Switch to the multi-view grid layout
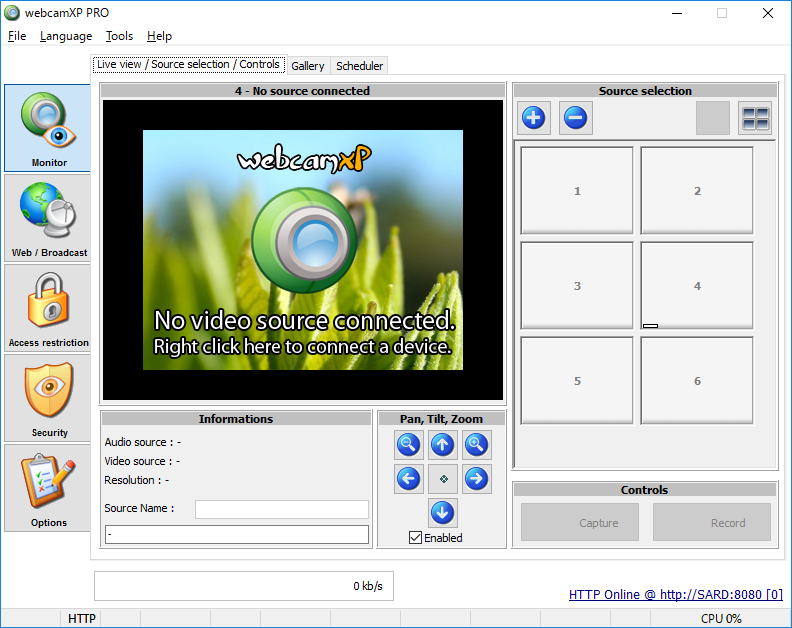The height and width of the screenshot is (628, 792). click(x=755, y=118)
